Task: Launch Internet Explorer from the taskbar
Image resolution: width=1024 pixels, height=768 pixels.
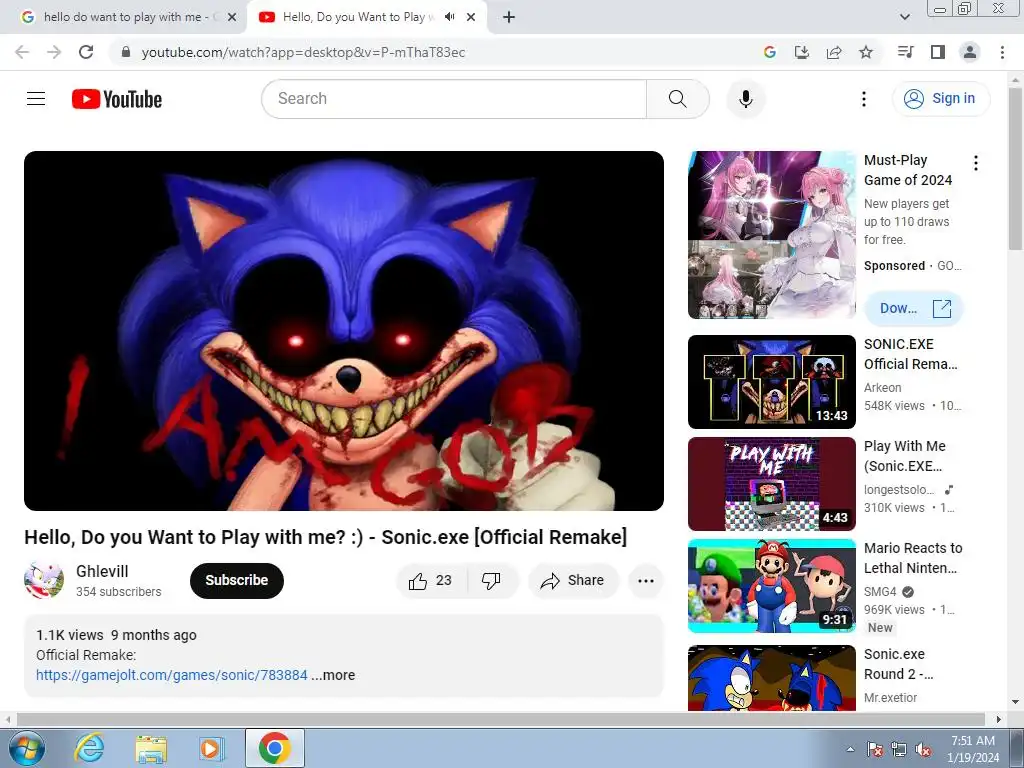Action: click(x=89, y=748)
